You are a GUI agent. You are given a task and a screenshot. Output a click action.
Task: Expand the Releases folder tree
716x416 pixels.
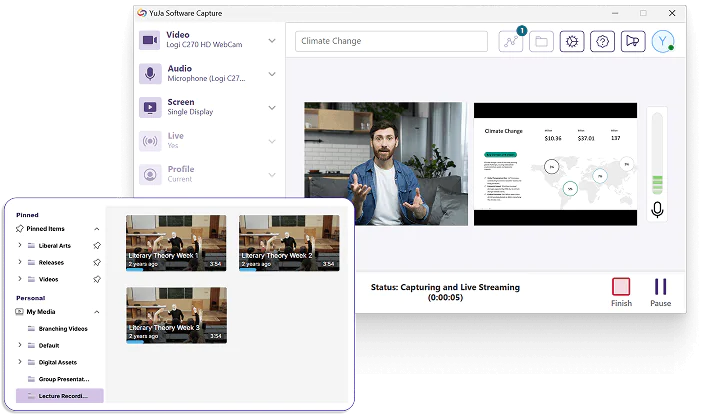(20, 262)
